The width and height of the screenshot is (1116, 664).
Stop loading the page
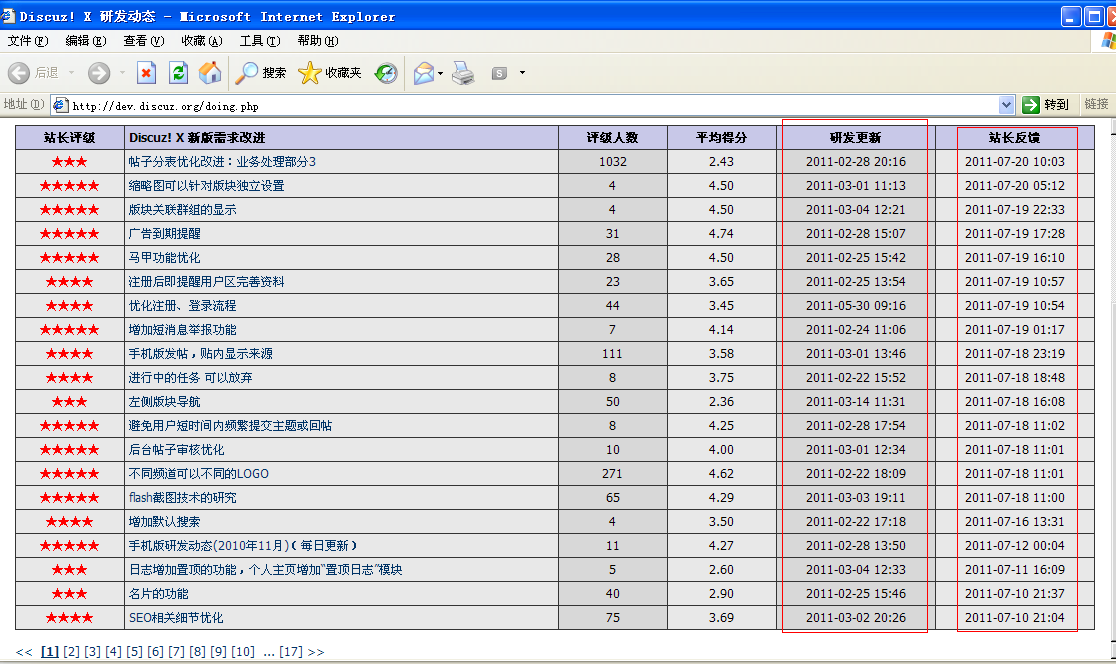147,73
